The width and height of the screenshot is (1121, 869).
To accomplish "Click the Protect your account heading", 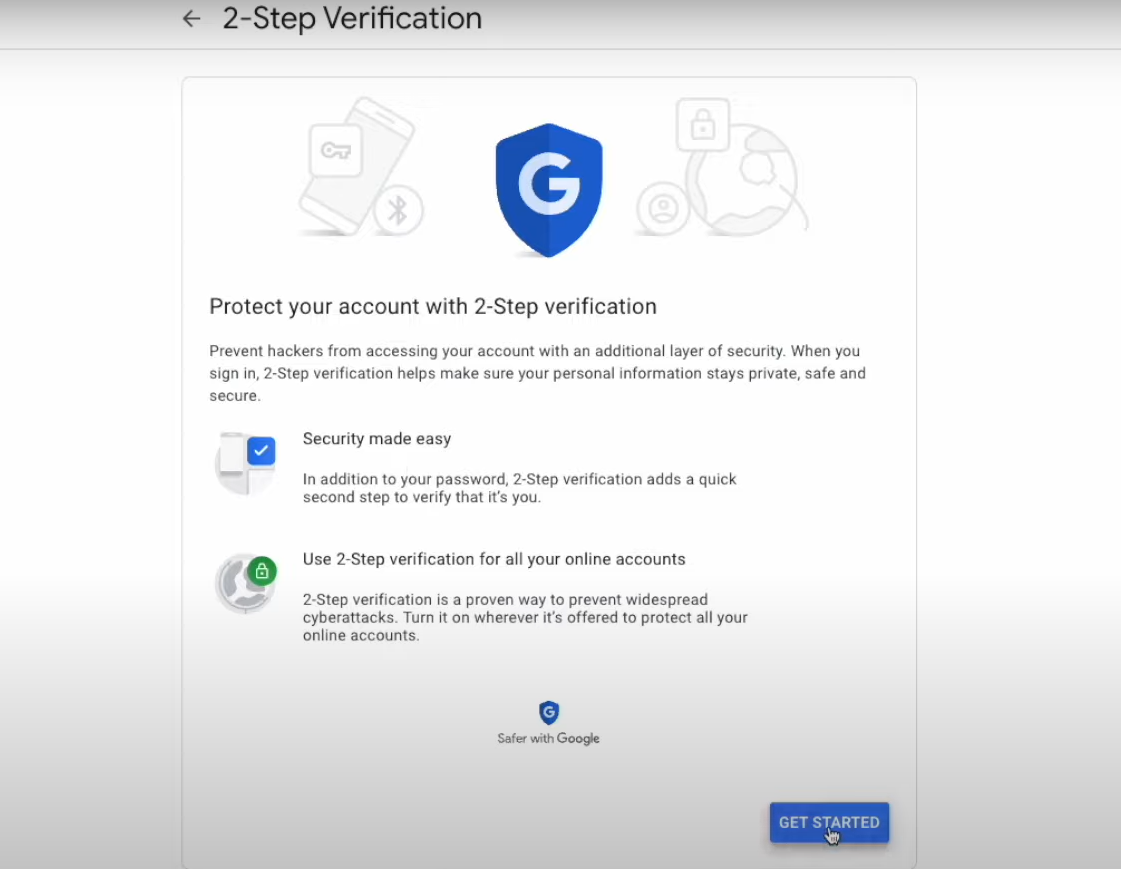I will (x=433, y=307).
